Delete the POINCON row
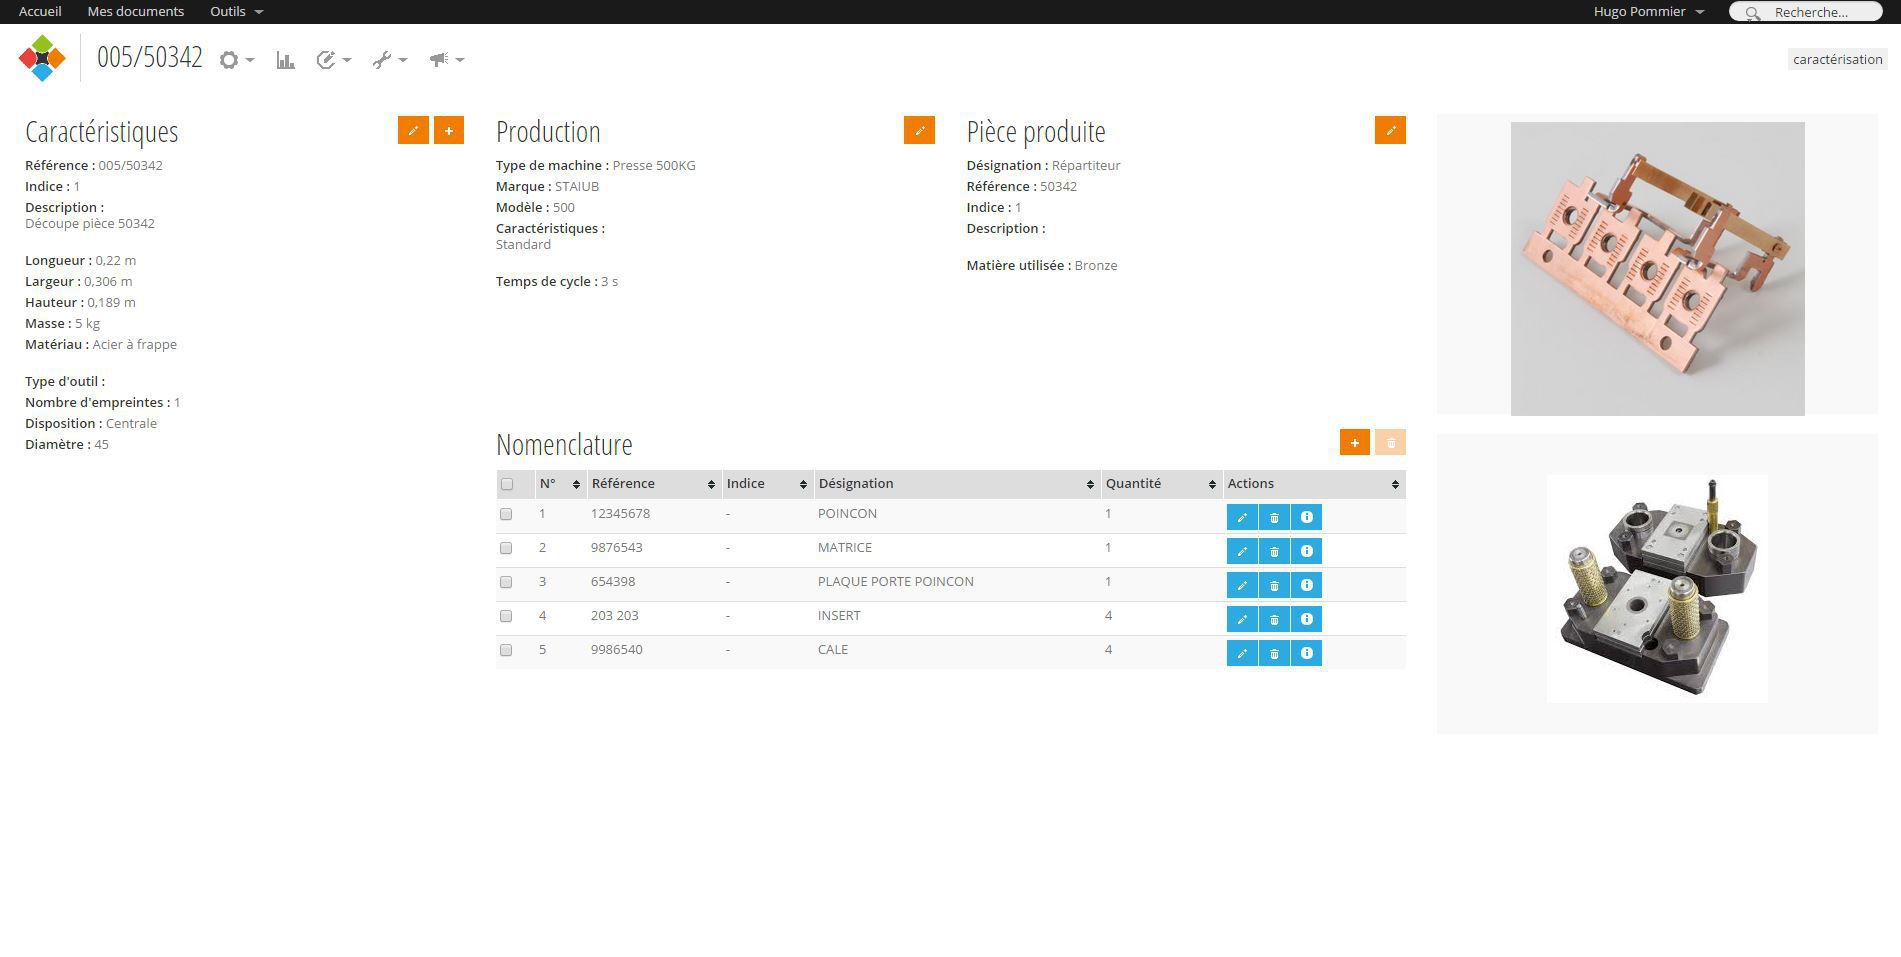This screenshot has width=1901, height=957. coord(1274,517)
